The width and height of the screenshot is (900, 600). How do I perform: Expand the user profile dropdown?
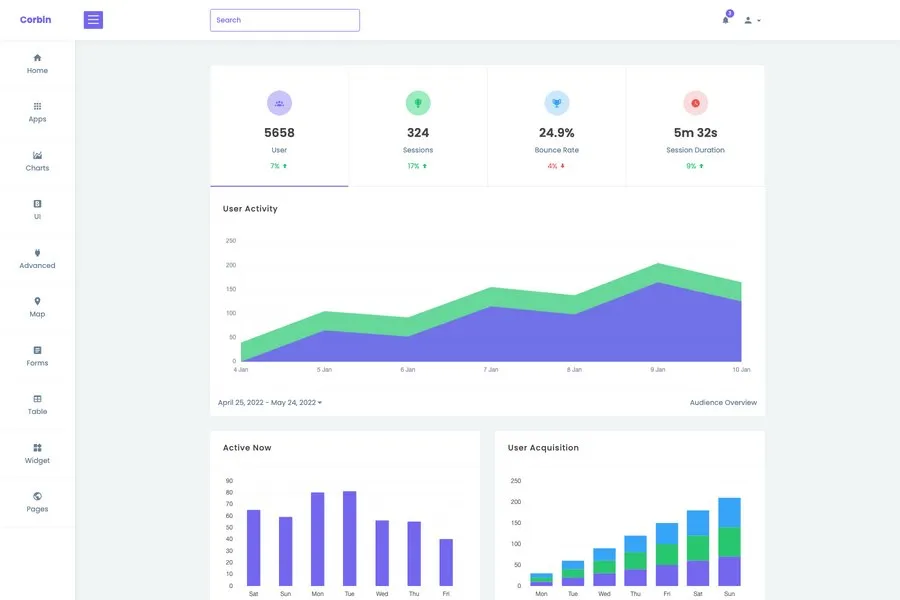(752, 20)
